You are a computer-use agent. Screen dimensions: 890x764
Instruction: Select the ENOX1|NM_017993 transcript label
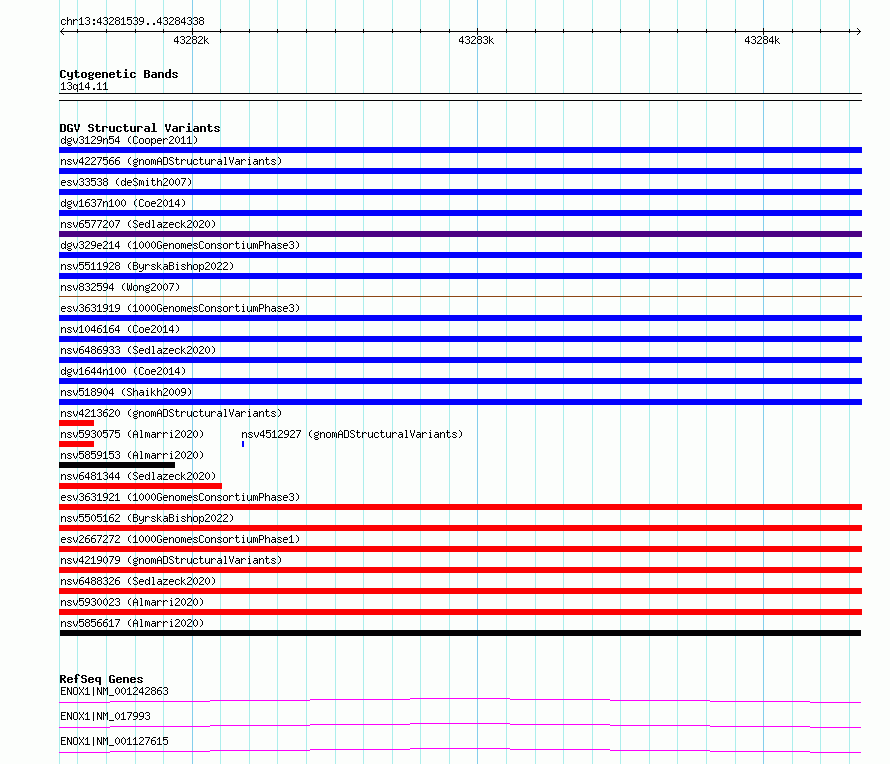pyautogui.click(x=105, y=716)
